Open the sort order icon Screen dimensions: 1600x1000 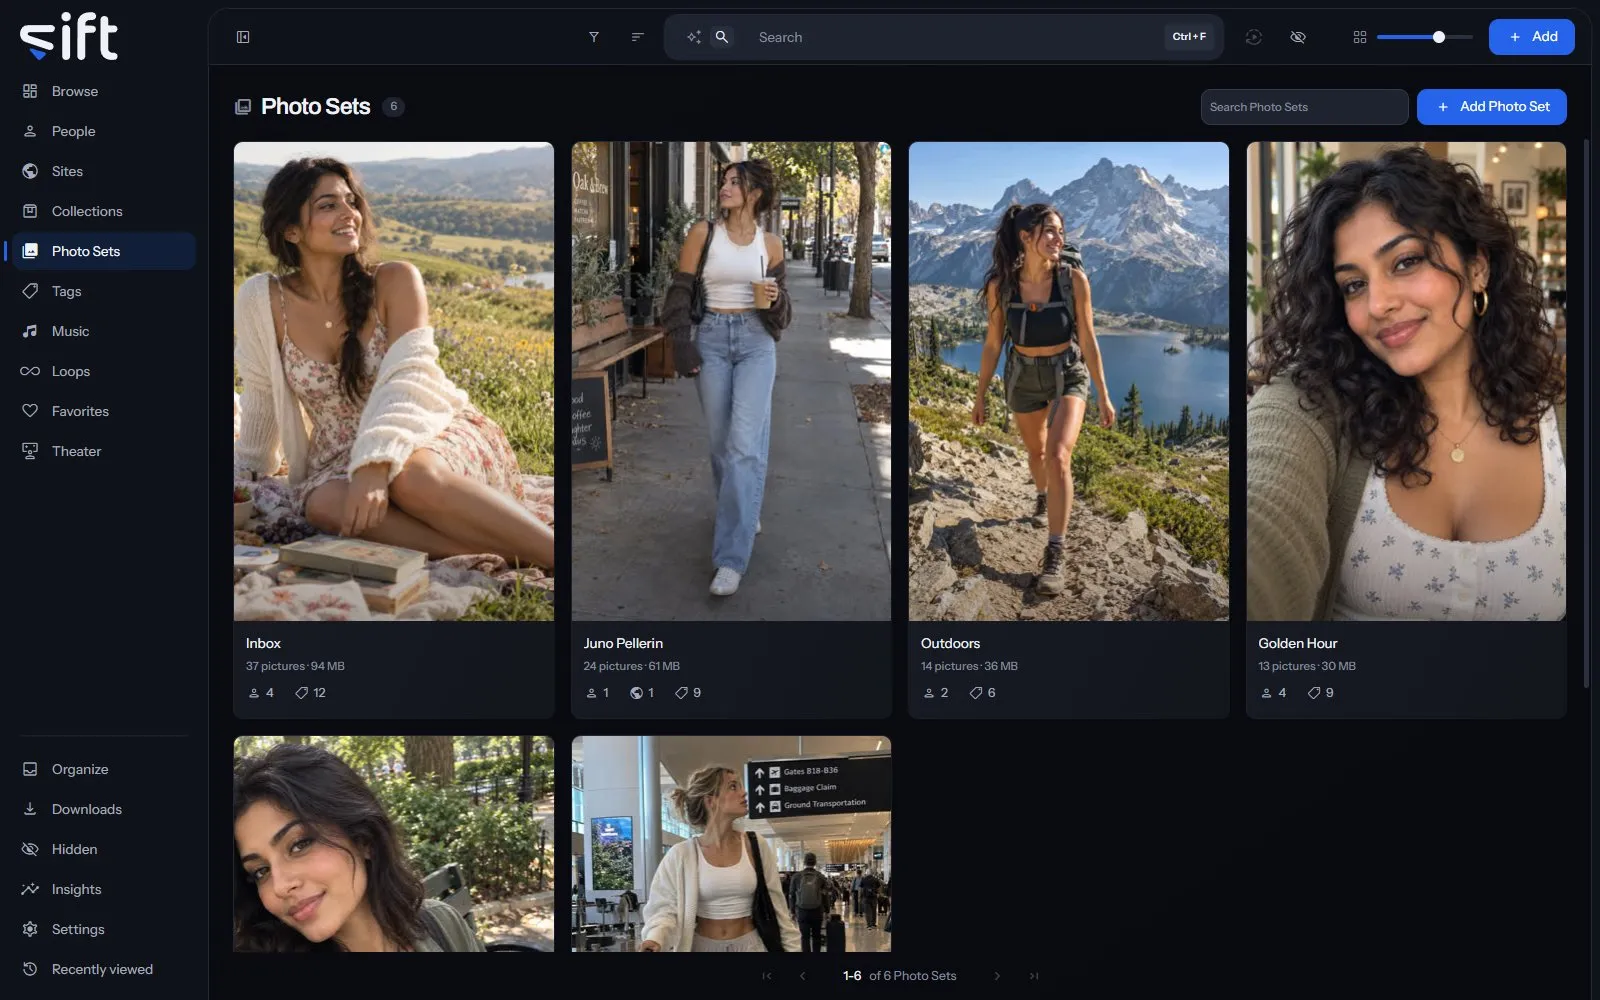[x=637, y=37]
